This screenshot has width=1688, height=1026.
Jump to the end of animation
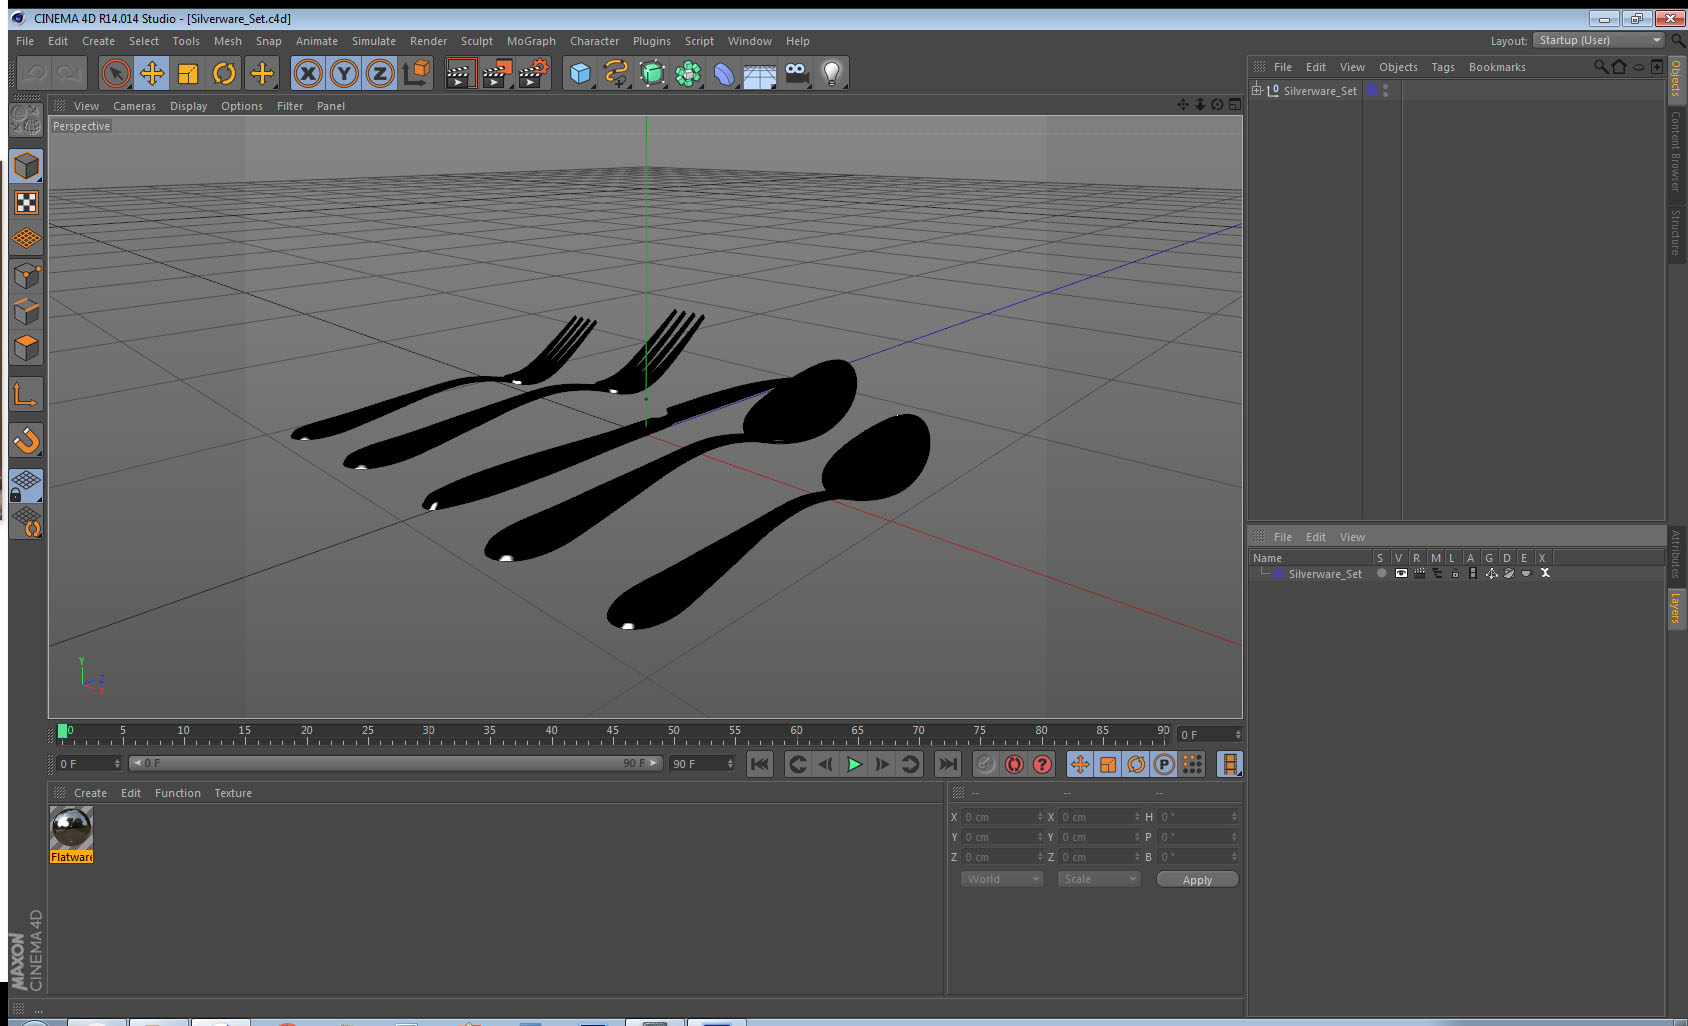coord(947,764)
